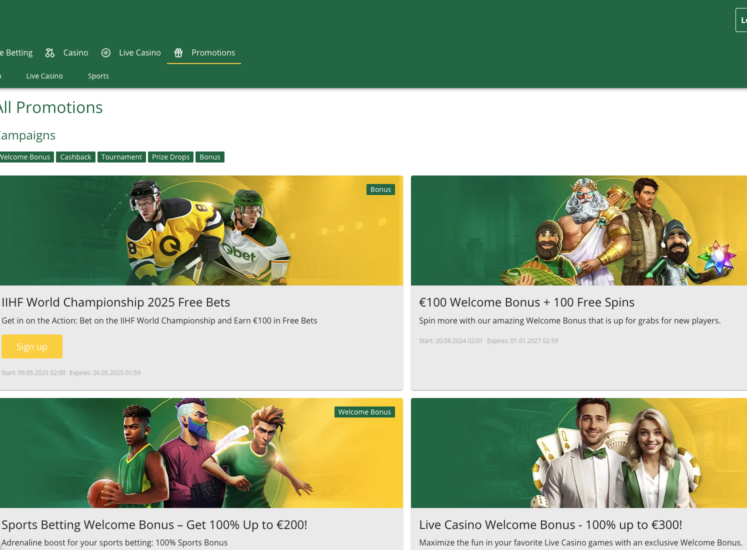Image resolution: width=747 pixels, height=550 pixels.
Task: Filter campaigns by Cashback tag
Action: click(x=76, y=157)
